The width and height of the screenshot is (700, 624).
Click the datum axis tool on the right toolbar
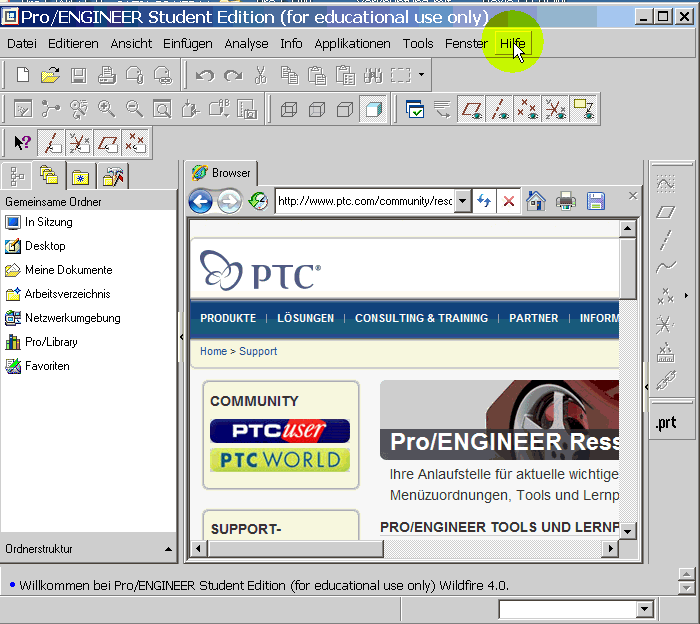point(666,240)
